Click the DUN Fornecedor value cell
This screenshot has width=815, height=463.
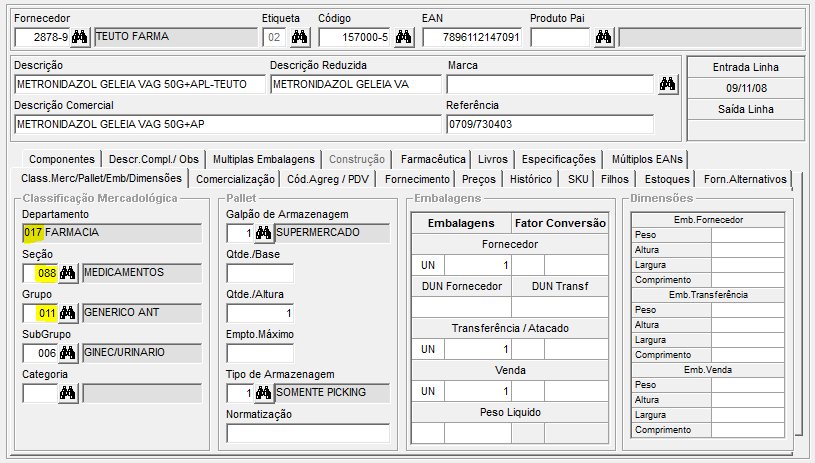[462, 307]
